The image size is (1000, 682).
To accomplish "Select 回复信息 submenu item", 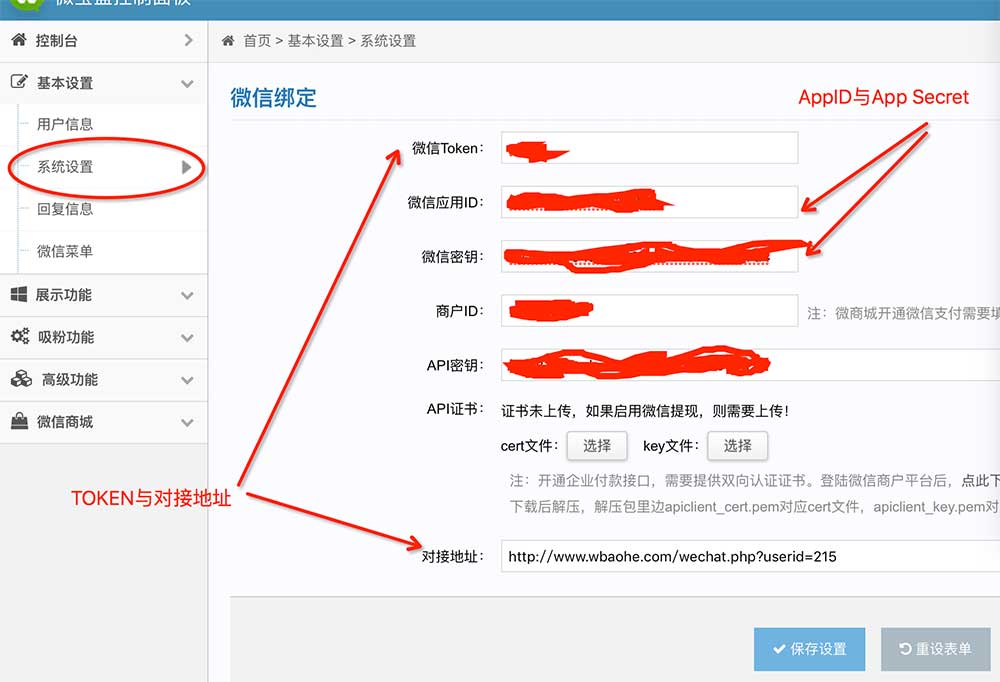I will (65, 209).
